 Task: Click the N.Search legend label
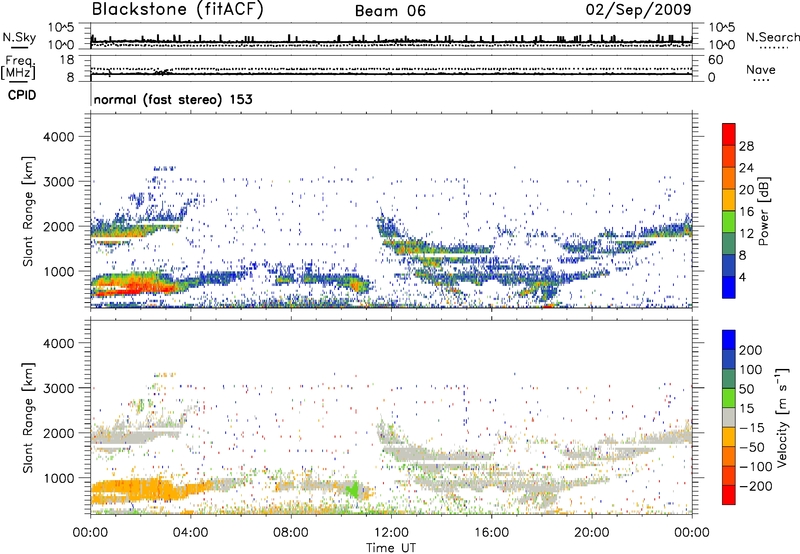point(773,37)
